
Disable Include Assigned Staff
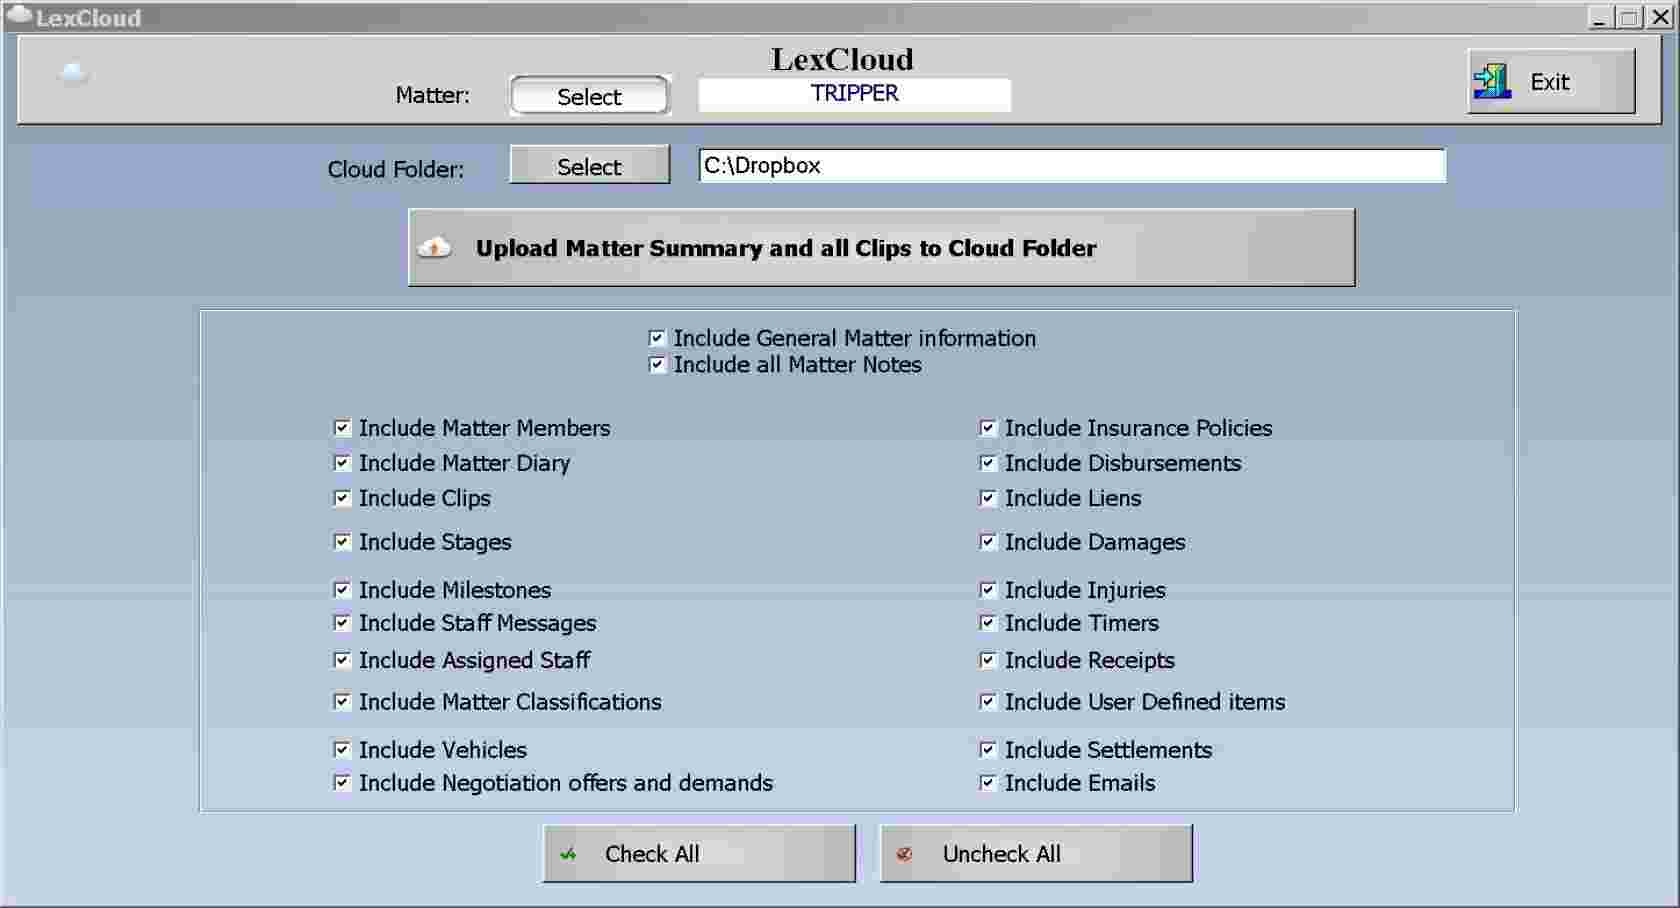click(x=342, y=660)
